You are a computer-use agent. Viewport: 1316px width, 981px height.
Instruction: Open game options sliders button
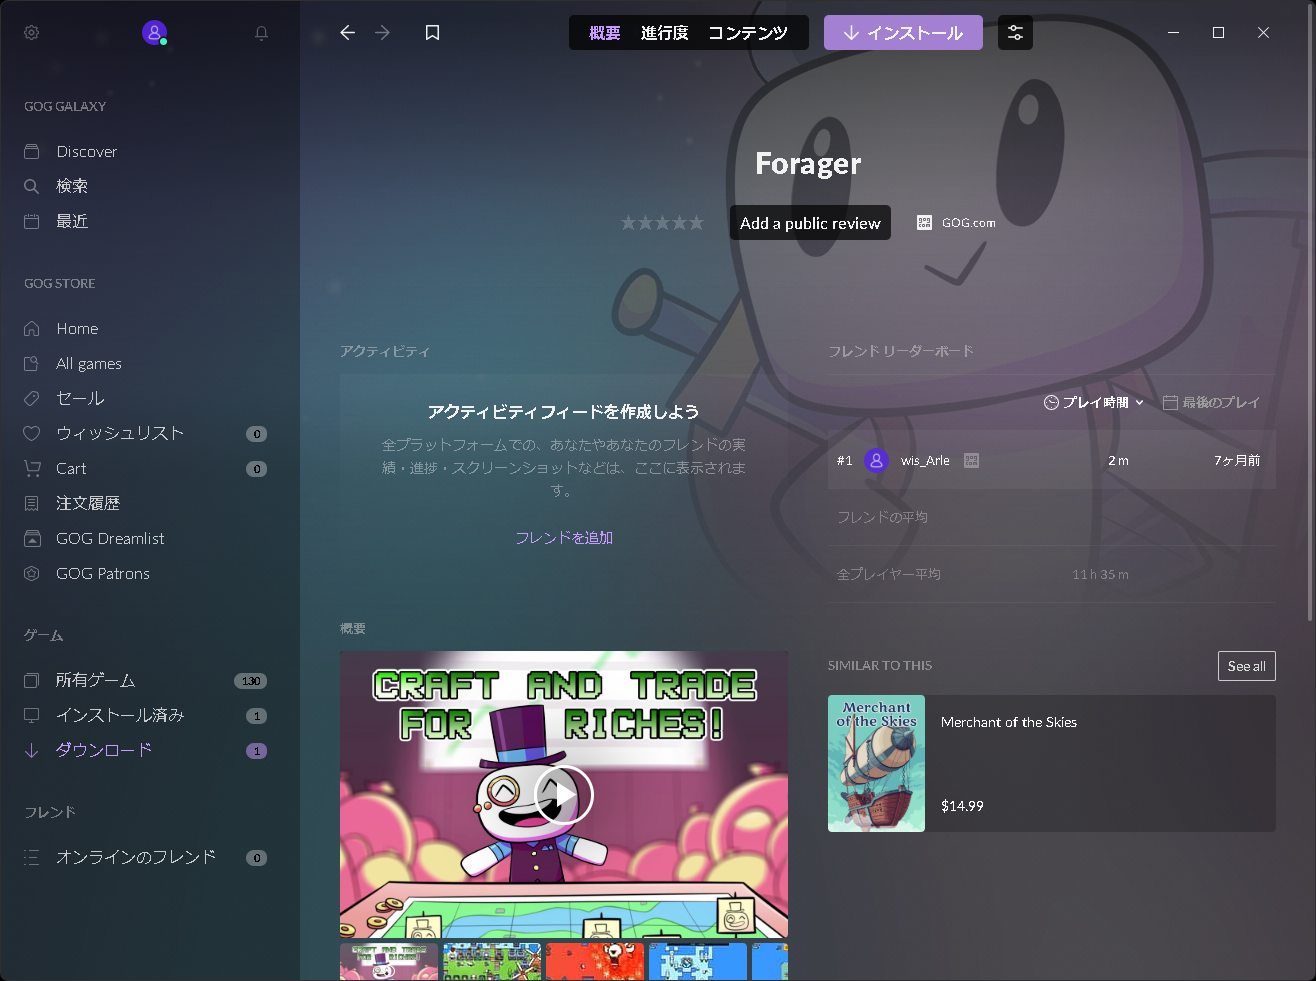tap(1015, 33)
